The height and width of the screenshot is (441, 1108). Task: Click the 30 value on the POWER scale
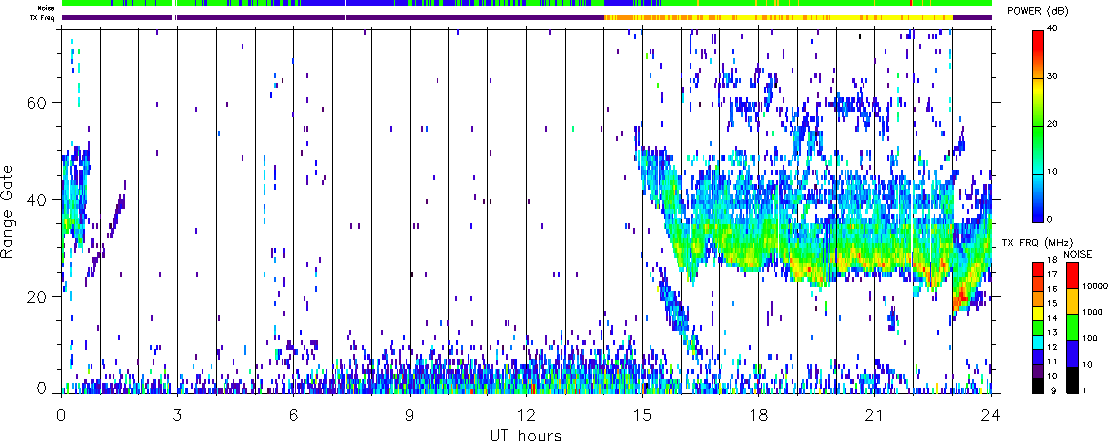click(x=1053, y=77)
